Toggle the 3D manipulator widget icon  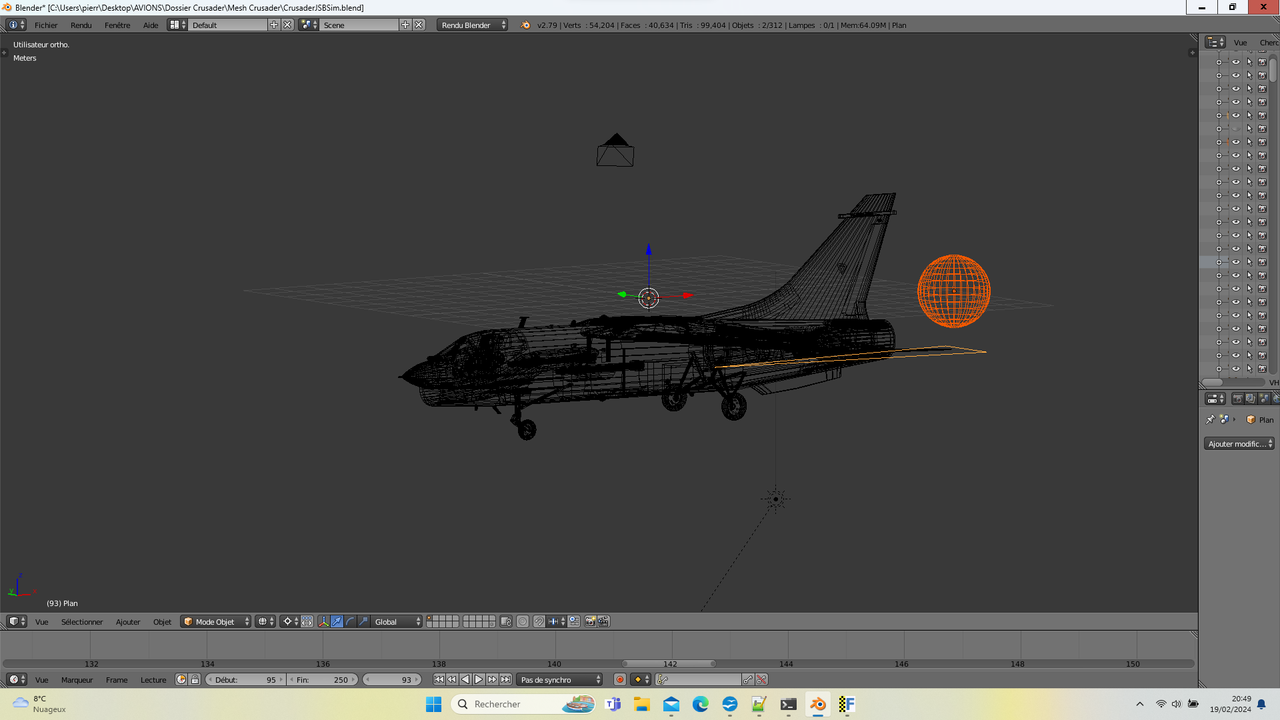point(324,621)
